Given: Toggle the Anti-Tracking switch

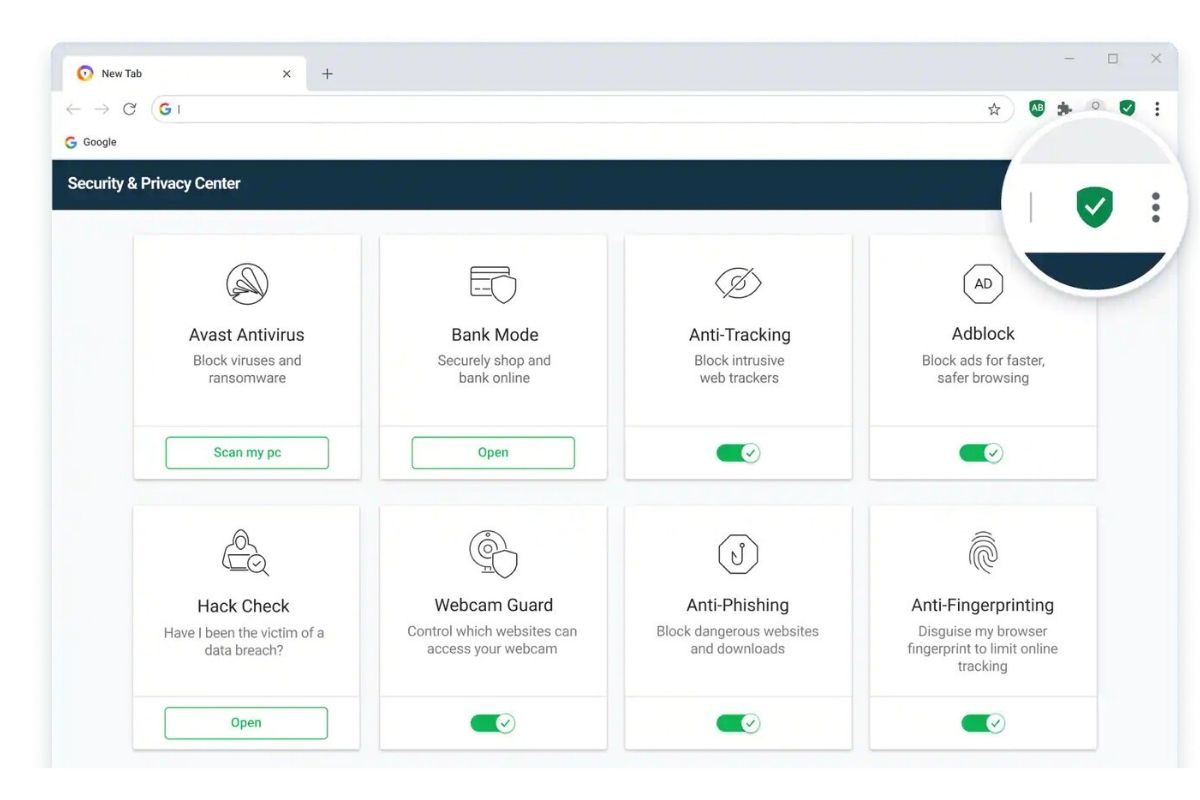Looking at the screenshot, I should click(x=738, y=453).
